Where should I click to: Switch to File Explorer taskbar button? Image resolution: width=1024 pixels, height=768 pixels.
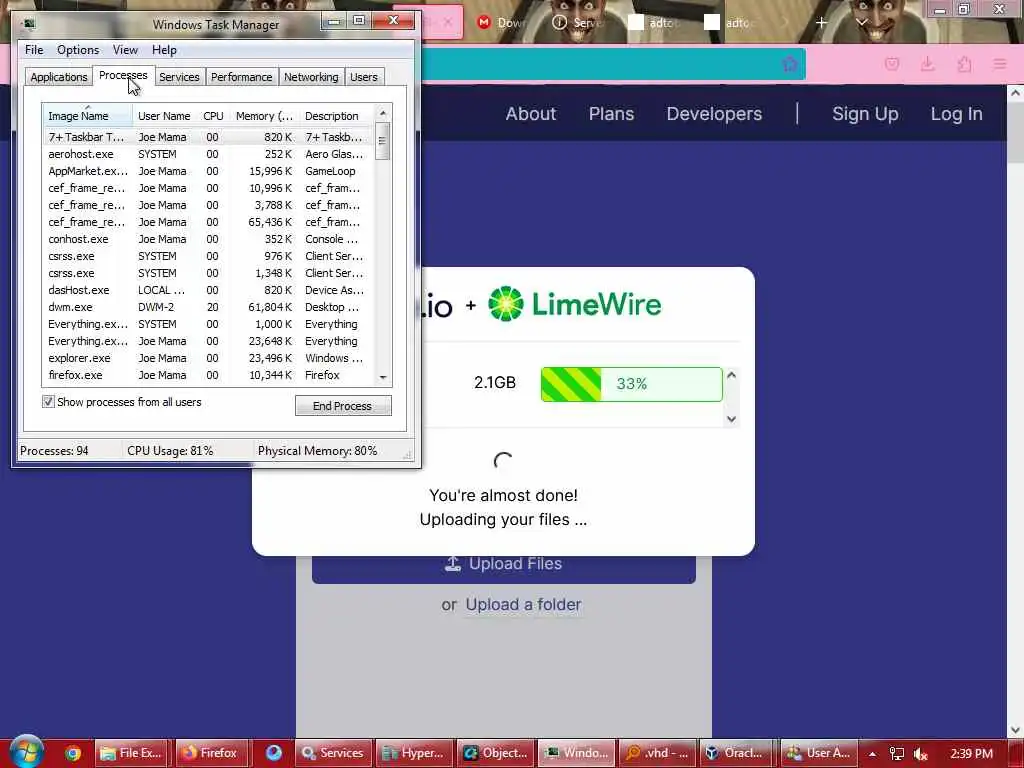[132, 753]
